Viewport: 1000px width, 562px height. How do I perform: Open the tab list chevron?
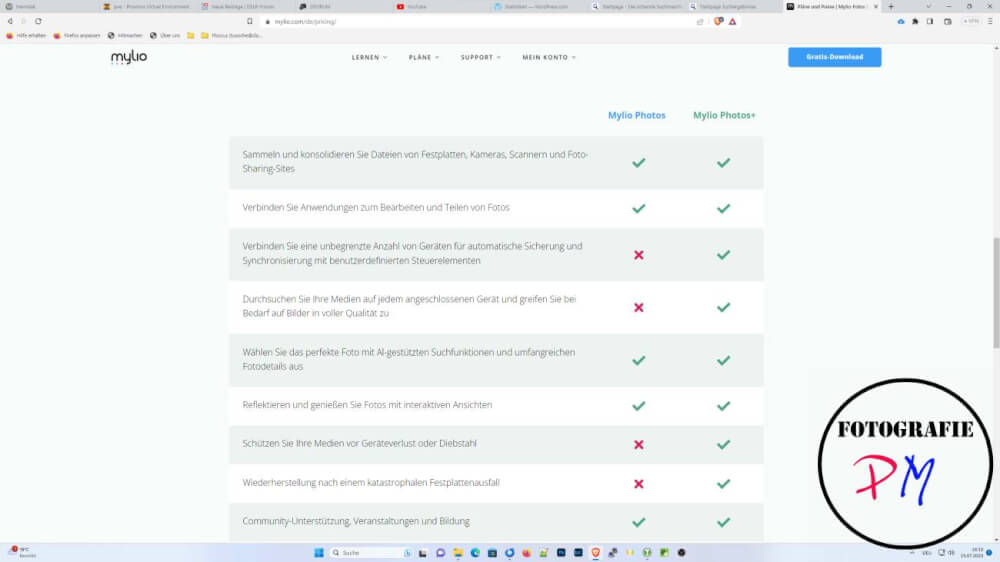click(x=929, y=6)
